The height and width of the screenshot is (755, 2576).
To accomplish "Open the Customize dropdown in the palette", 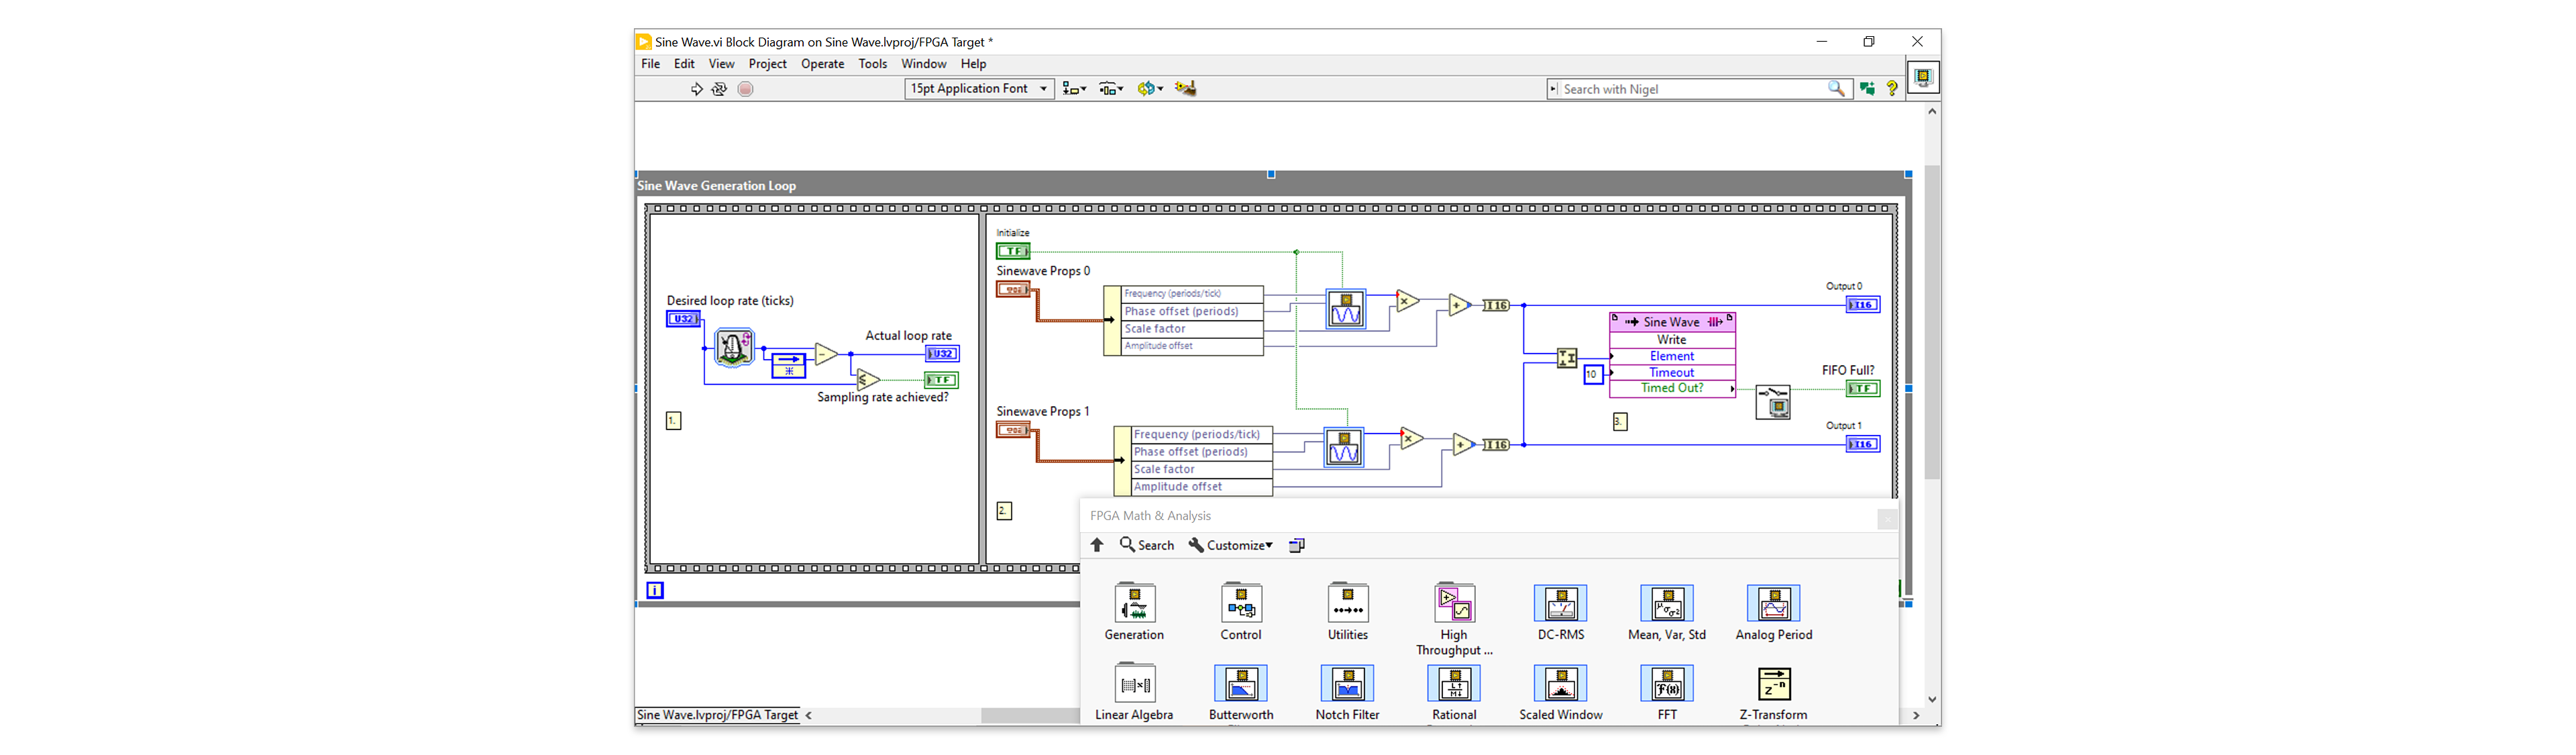I will (x=1230, y=545).
